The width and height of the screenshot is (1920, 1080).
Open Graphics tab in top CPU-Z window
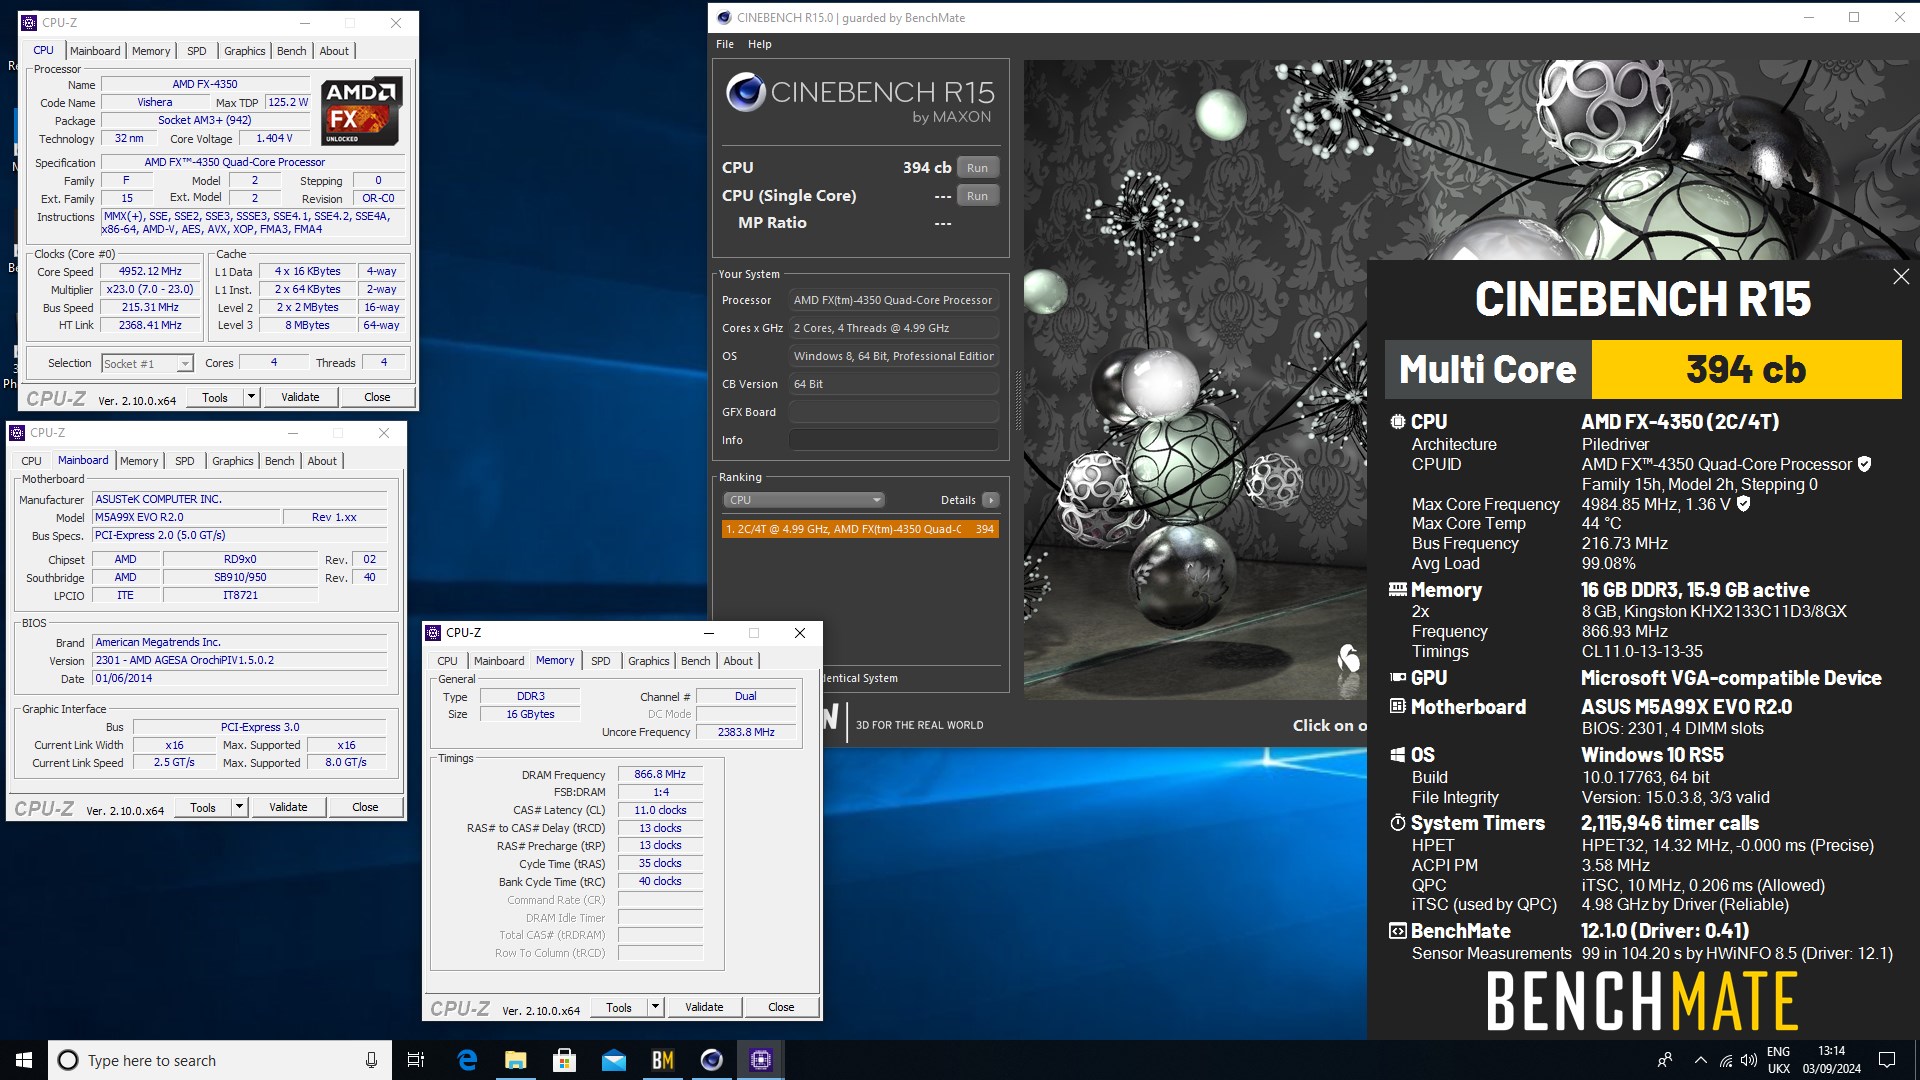(245, 51)
